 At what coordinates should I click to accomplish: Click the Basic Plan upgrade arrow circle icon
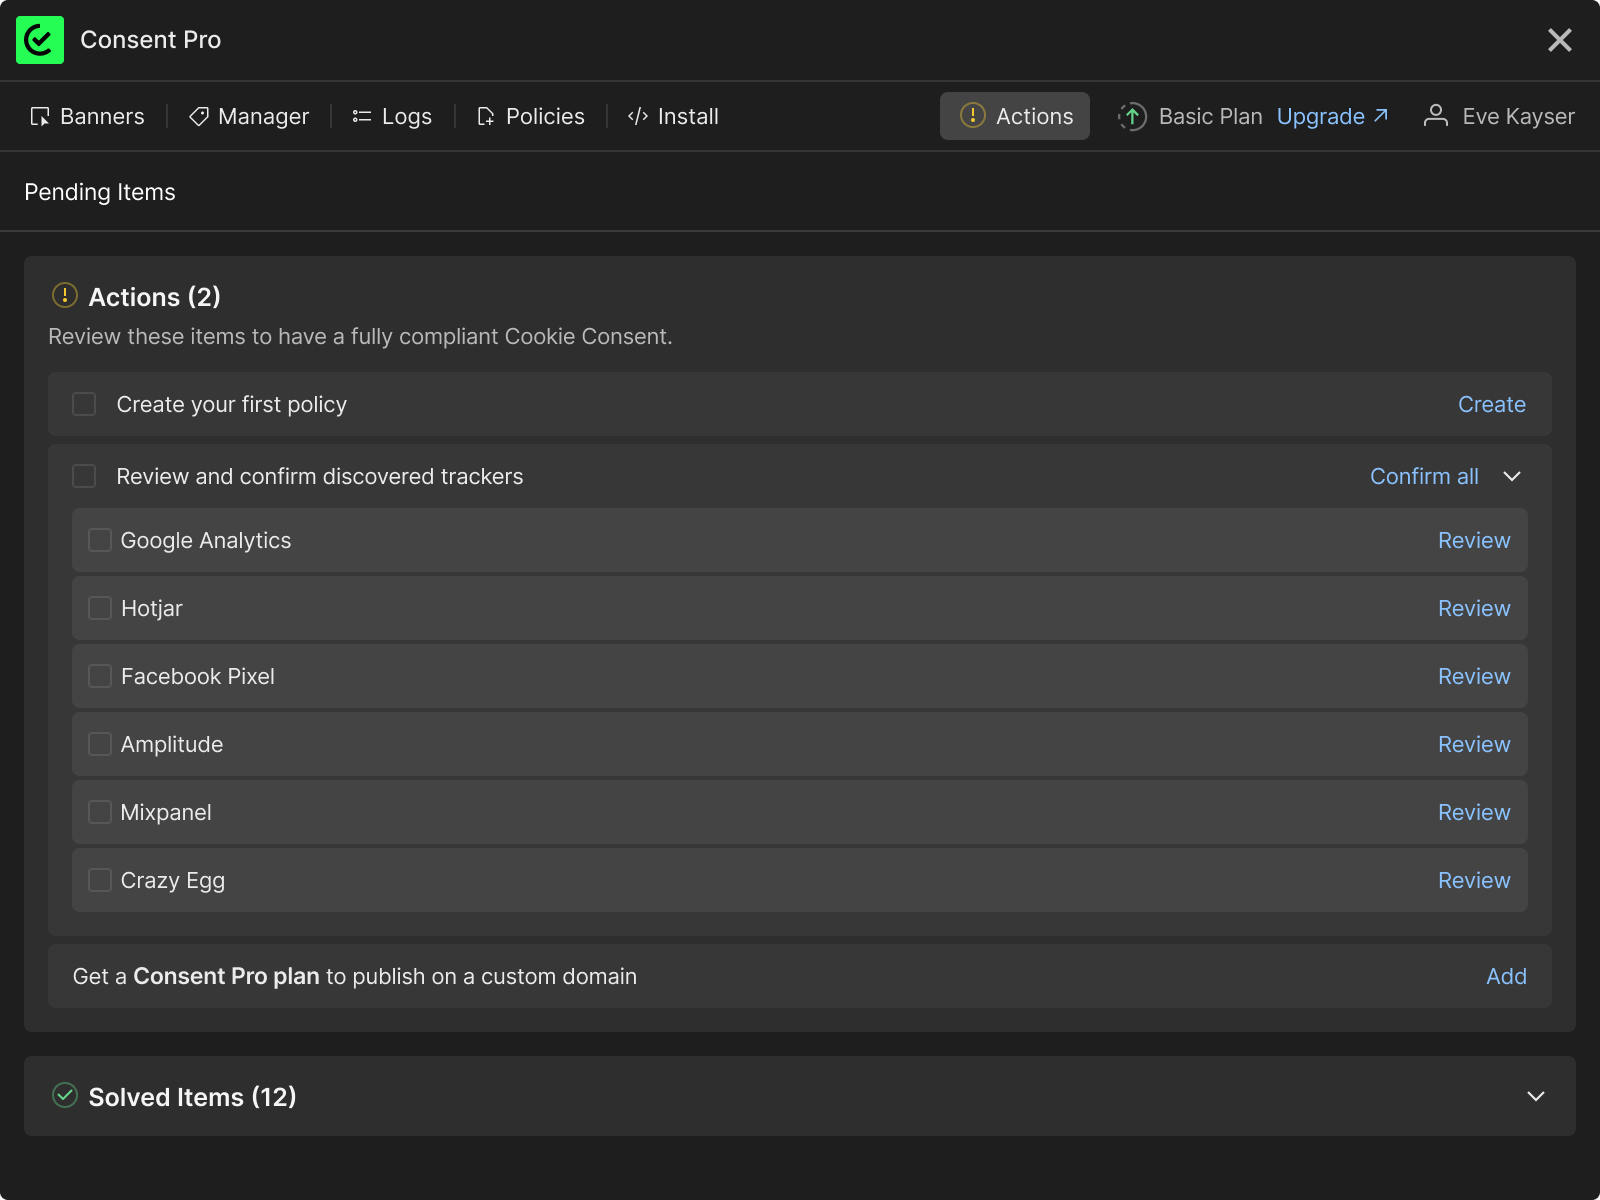tap(1132, 116)
